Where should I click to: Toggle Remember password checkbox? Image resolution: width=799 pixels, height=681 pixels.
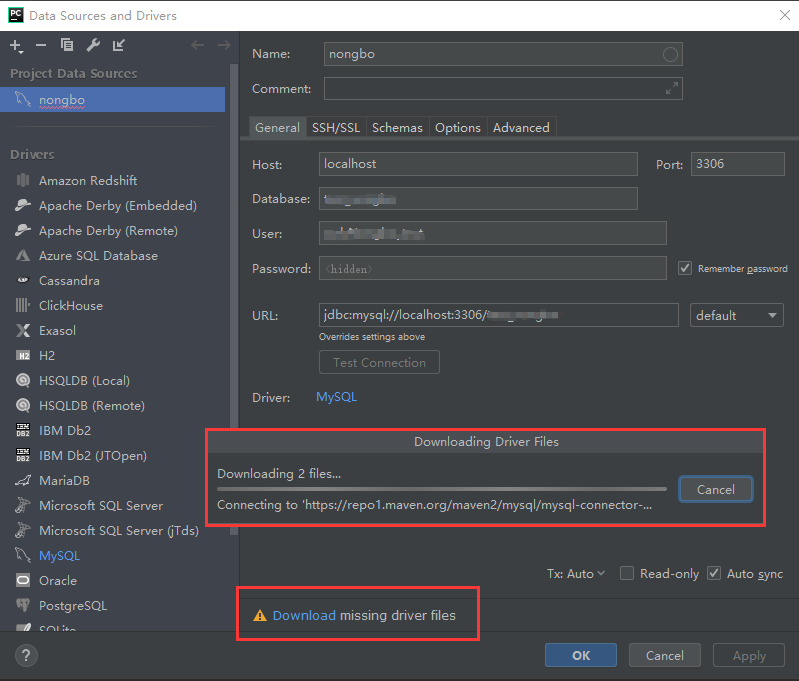685,268
